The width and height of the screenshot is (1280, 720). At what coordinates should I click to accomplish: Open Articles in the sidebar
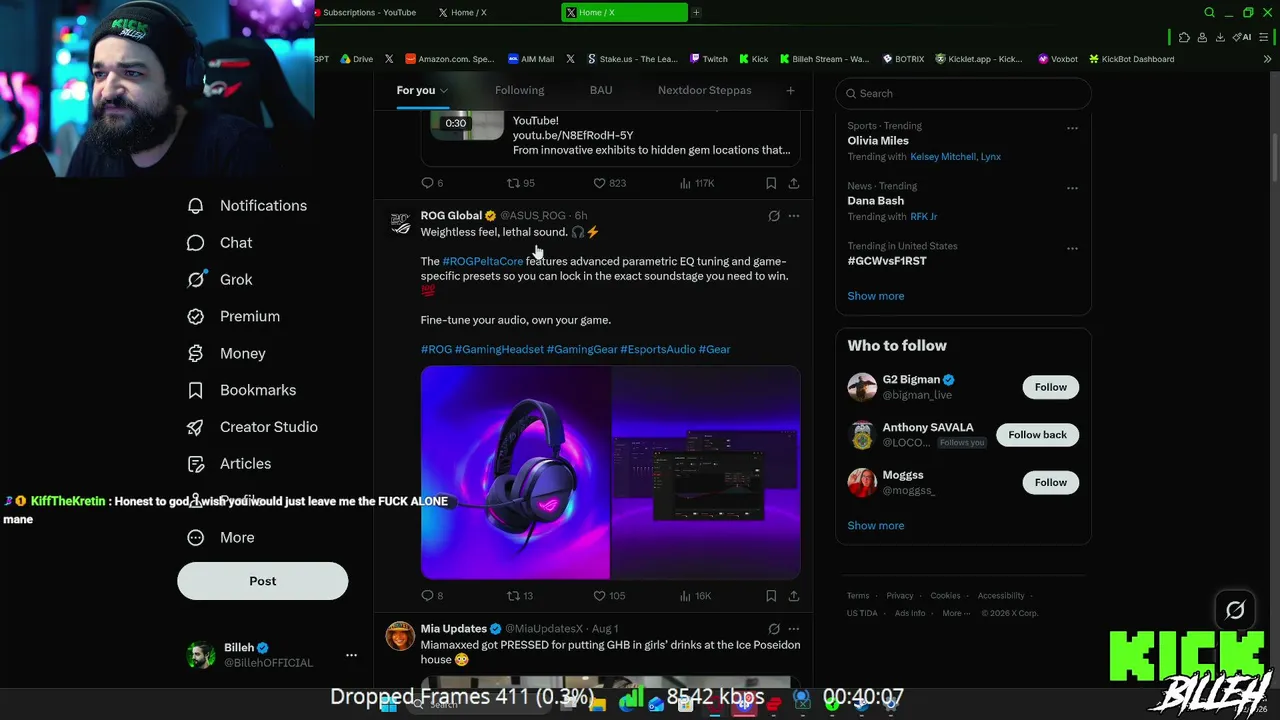229,464
